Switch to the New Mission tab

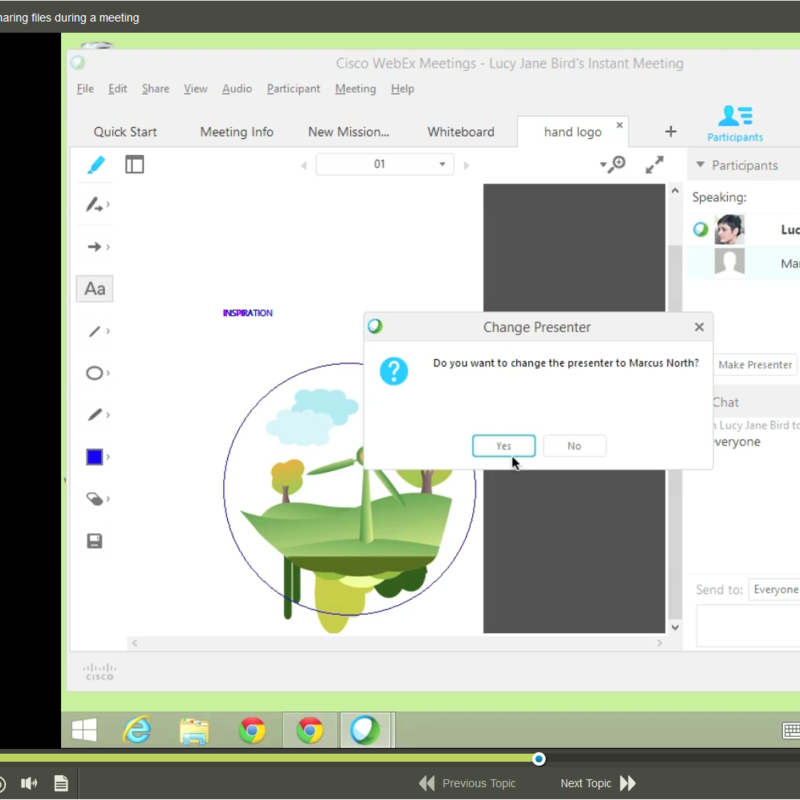[348, 132]
